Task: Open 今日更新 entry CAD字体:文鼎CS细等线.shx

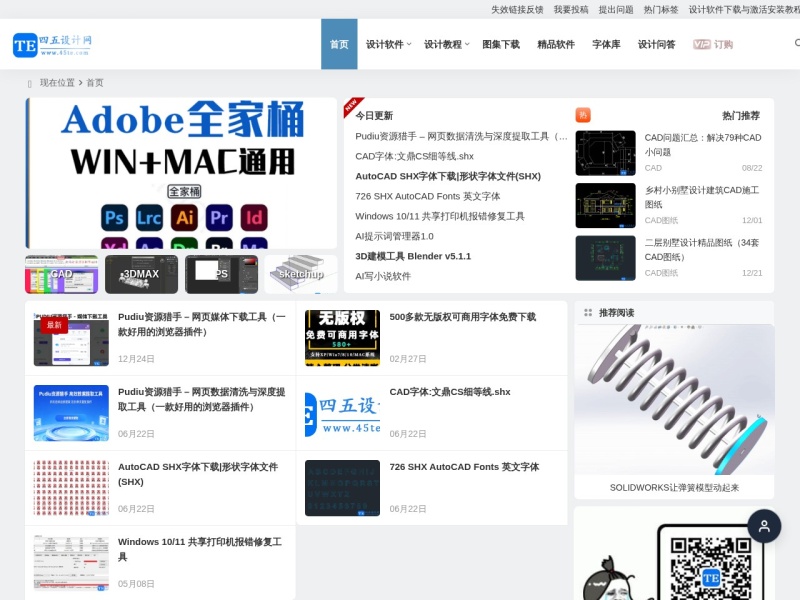Action: (414, 156)
